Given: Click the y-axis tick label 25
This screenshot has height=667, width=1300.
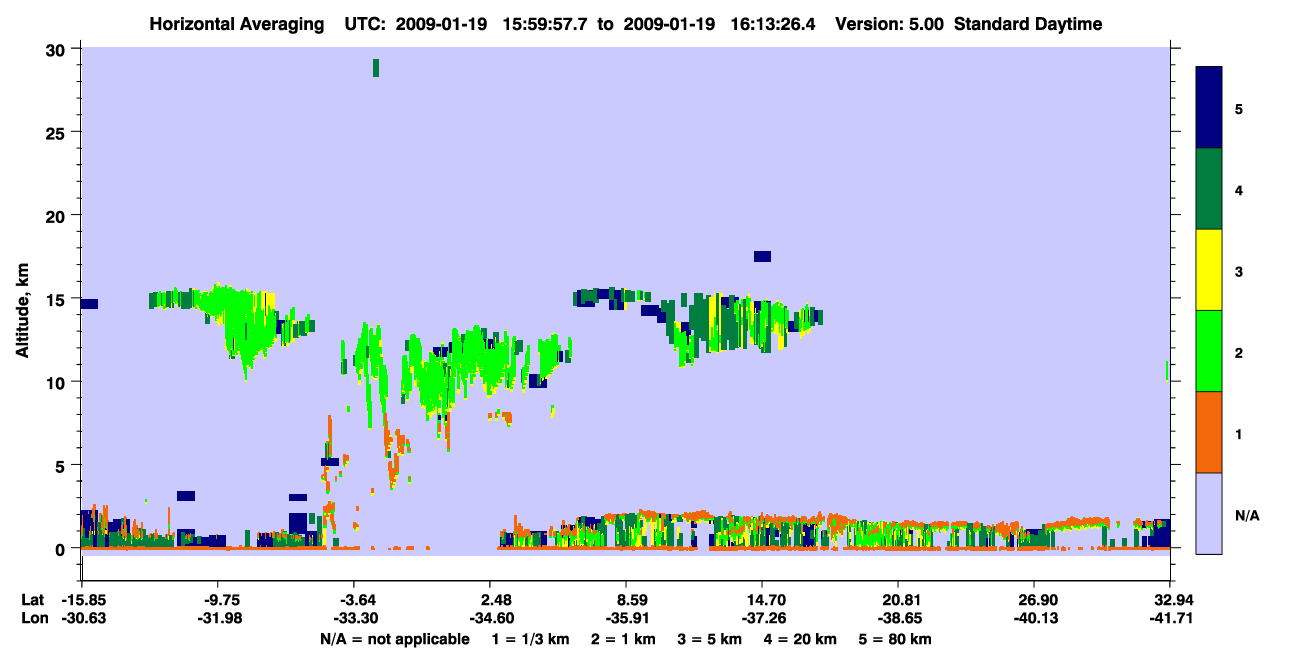Looking at the screenshot, I should 58,132.
